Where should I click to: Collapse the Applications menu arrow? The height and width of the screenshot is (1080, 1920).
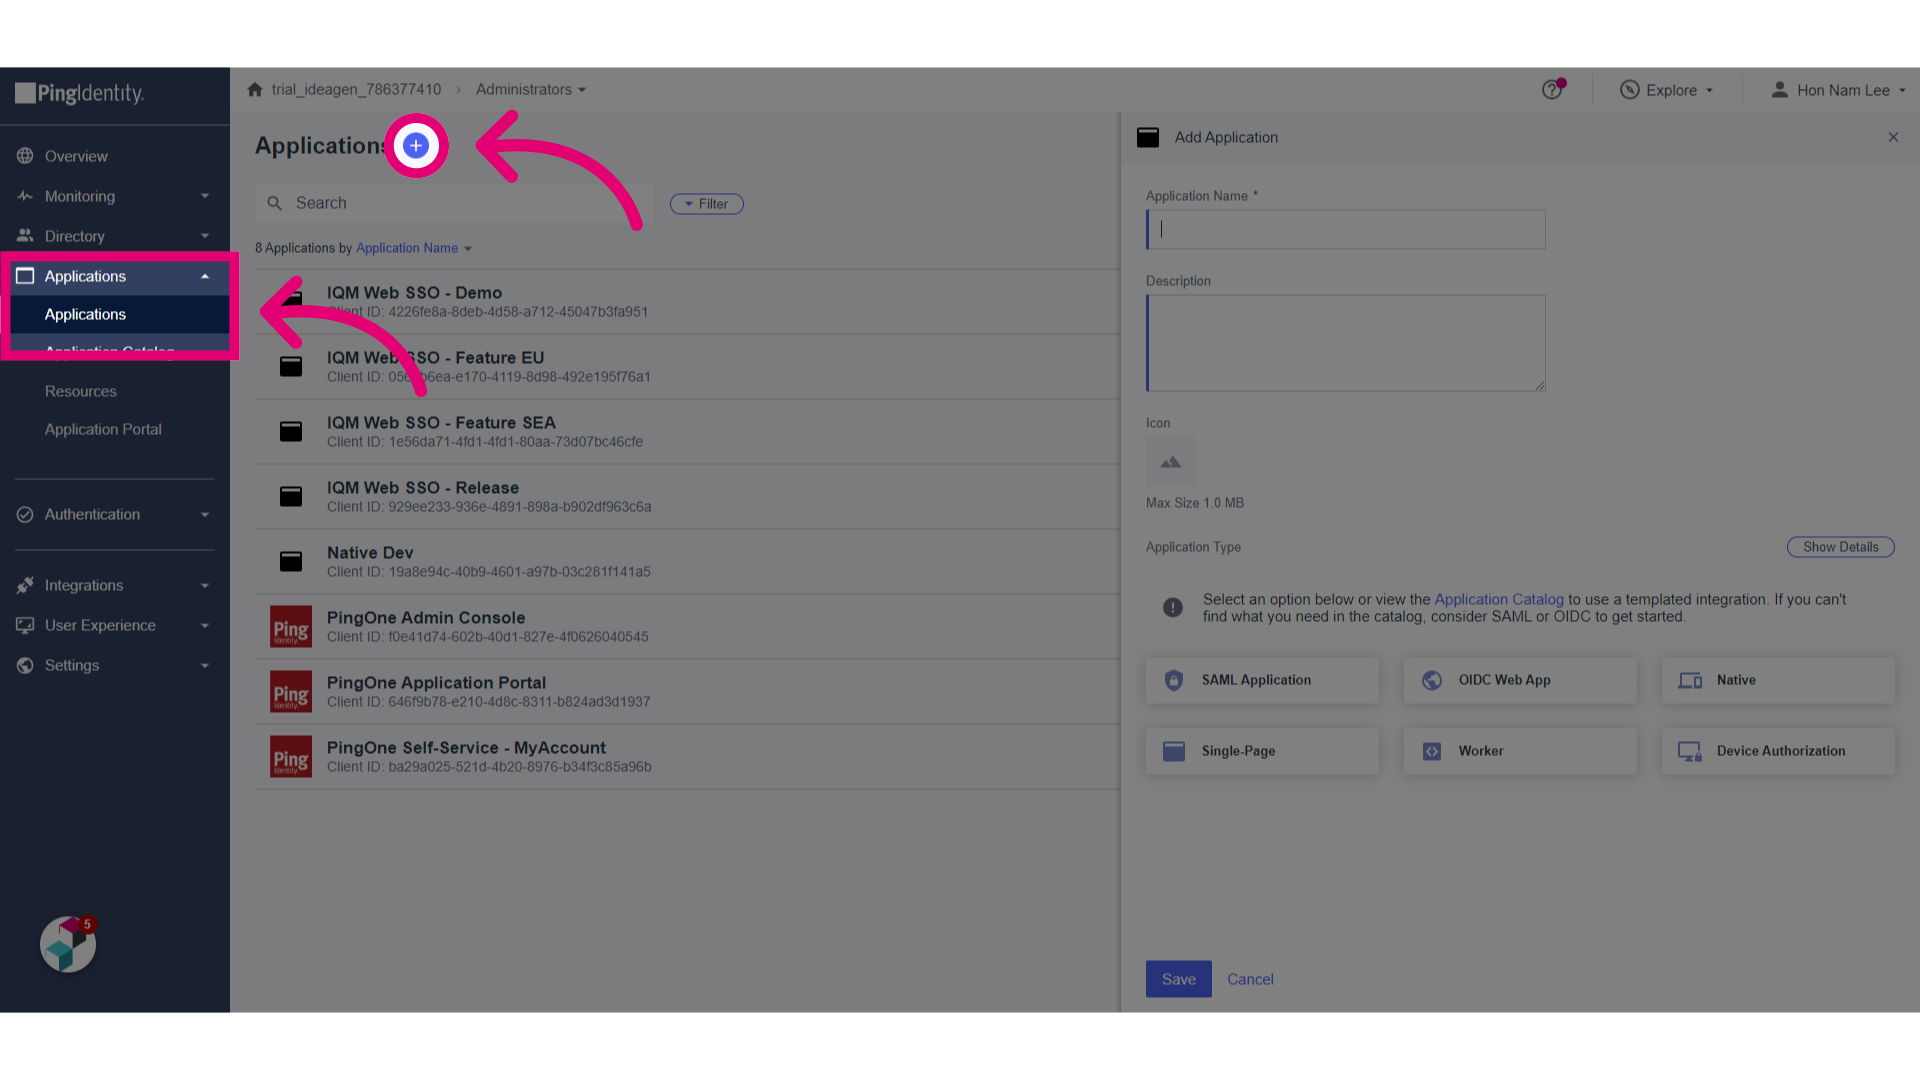tap(205, 276)
